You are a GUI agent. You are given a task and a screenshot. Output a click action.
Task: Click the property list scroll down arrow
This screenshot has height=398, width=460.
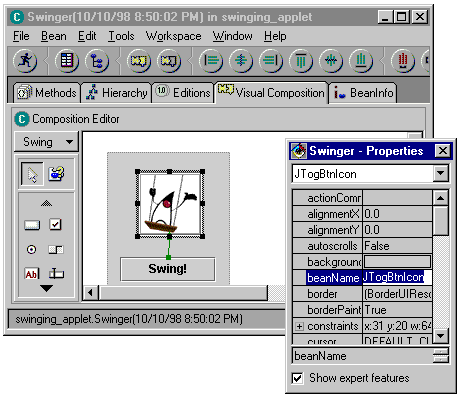point(440,335)
